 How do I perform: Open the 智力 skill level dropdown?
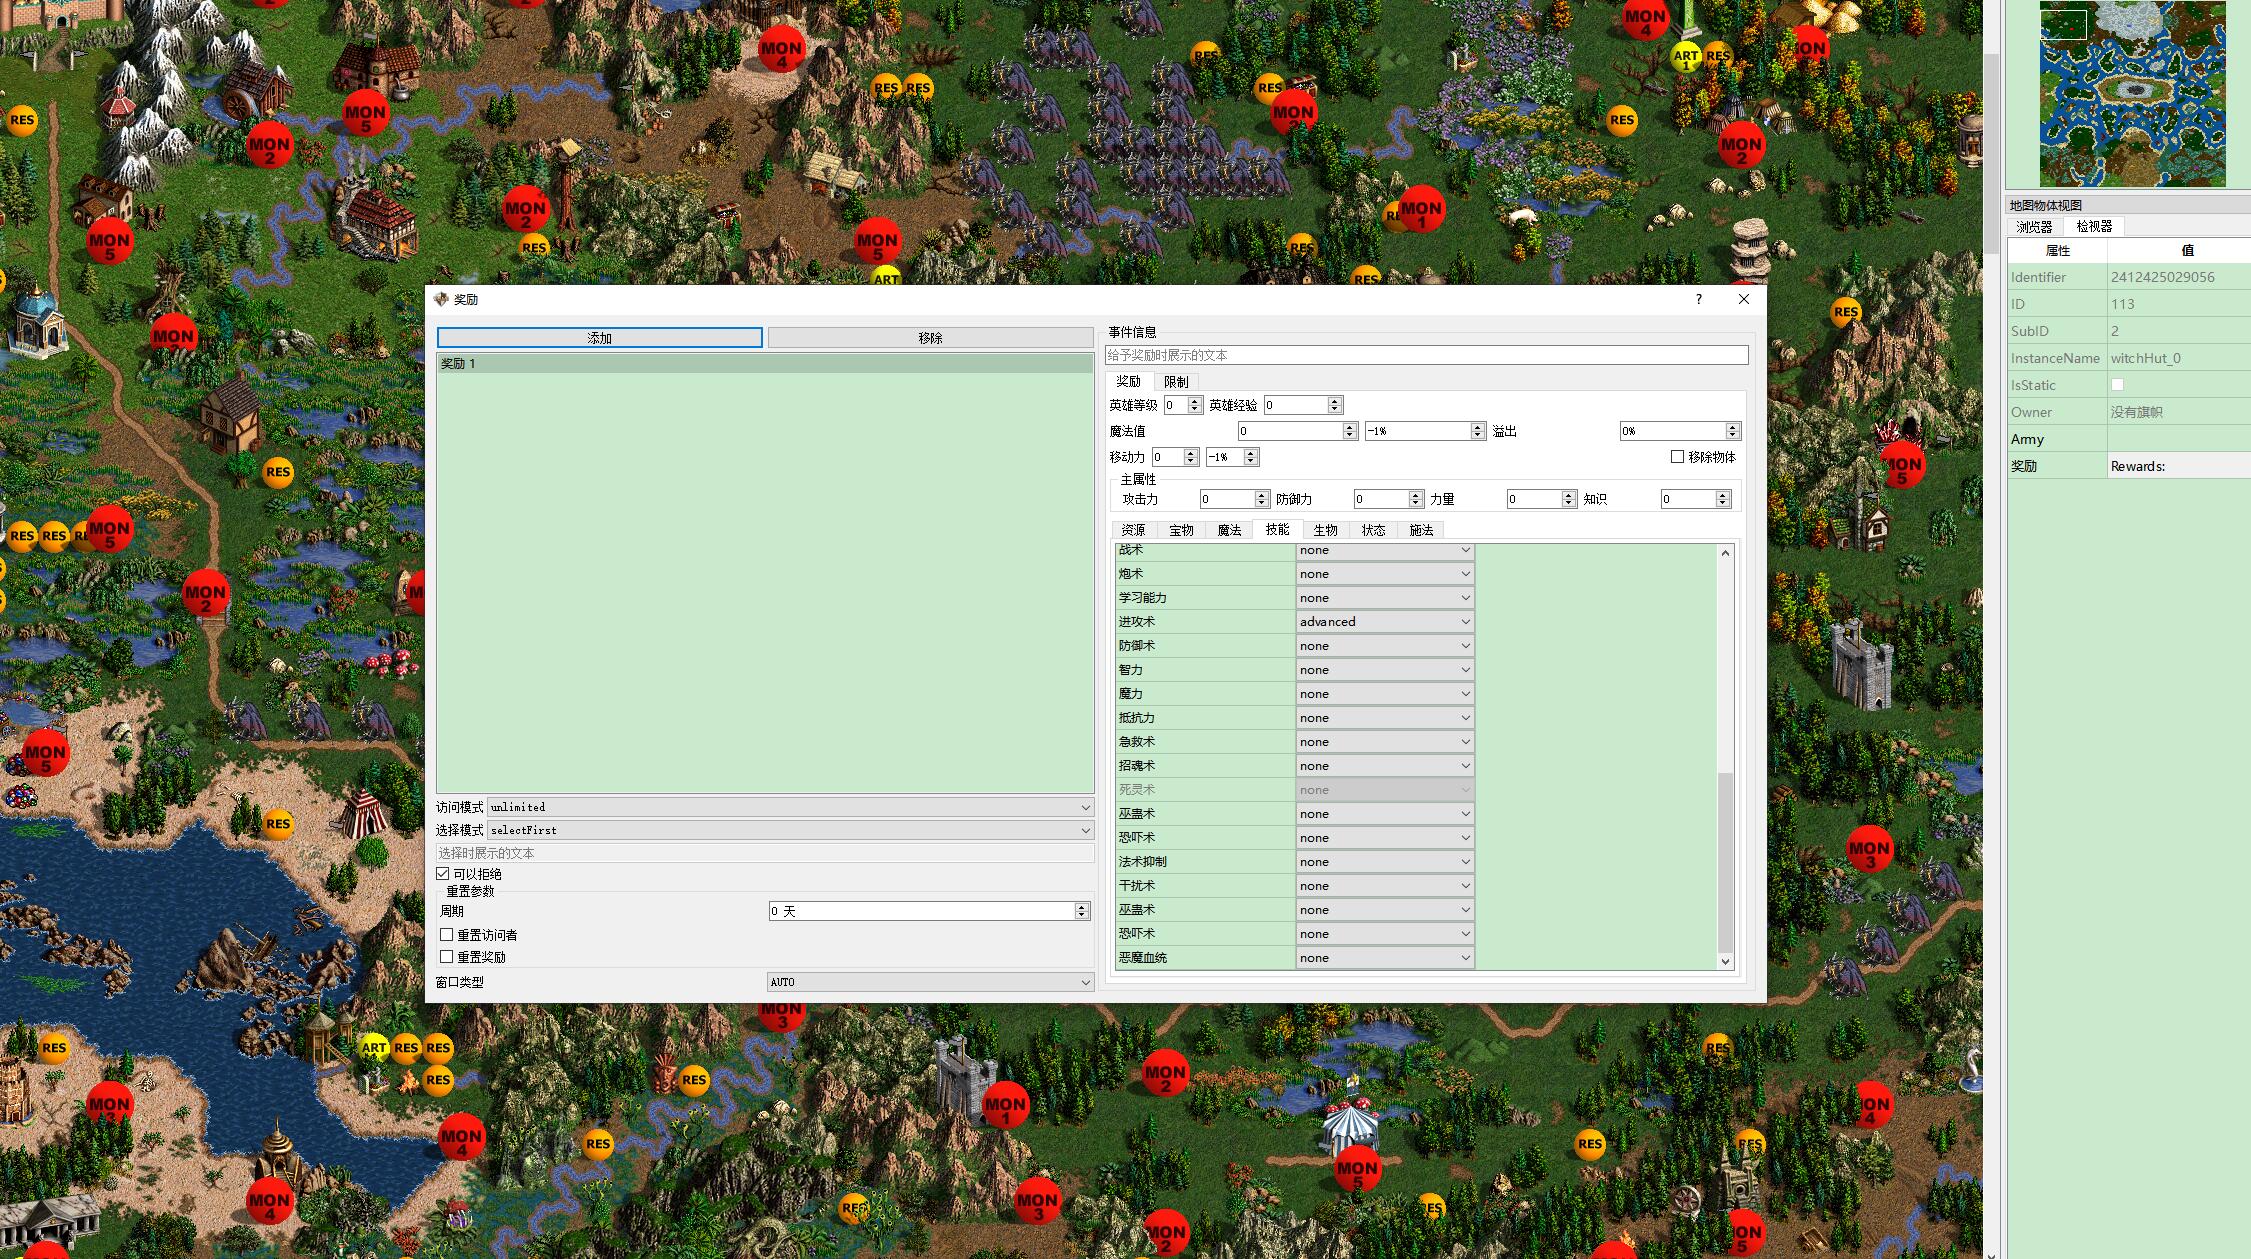click(x=1385, y=669)
